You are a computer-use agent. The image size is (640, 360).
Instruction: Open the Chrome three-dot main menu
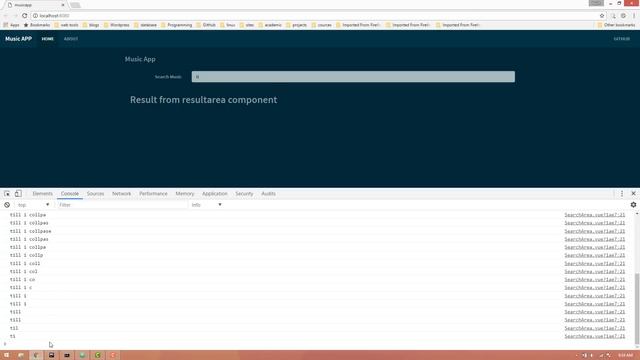point(634,16)
